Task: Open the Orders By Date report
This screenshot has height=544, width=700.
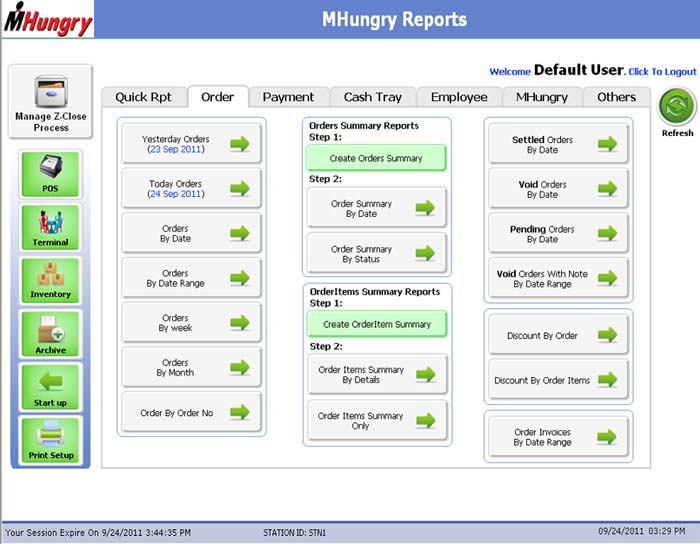Action: pyautogui.click(x=192, y=233)
